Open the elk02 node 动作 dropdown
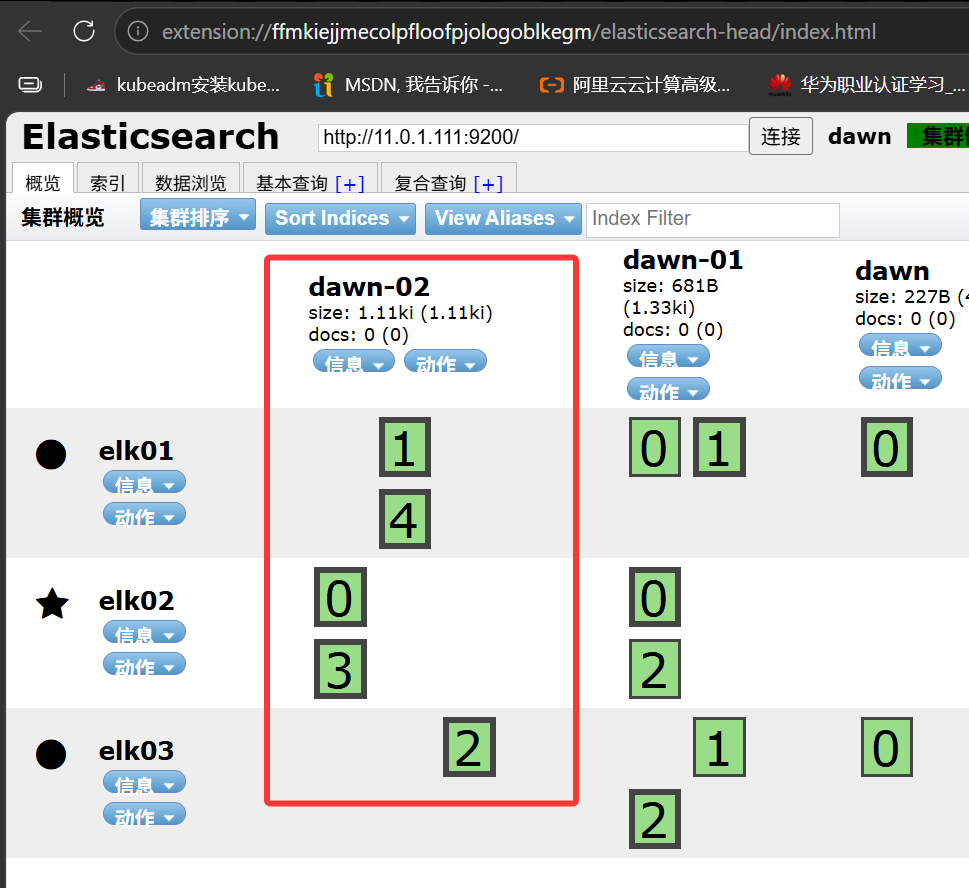This screenshot has height=888, width=969. 144,665
